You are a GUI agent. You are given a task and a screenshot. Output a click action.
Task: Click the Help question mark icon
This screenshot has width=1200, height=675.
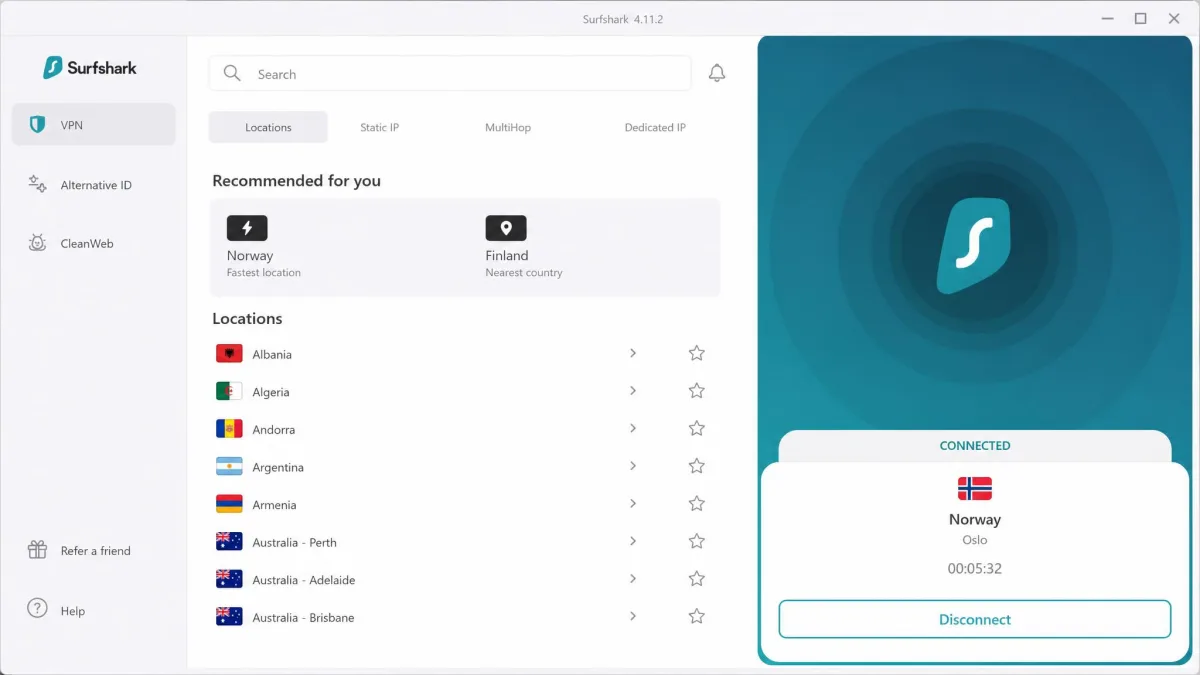click(38, 609)
